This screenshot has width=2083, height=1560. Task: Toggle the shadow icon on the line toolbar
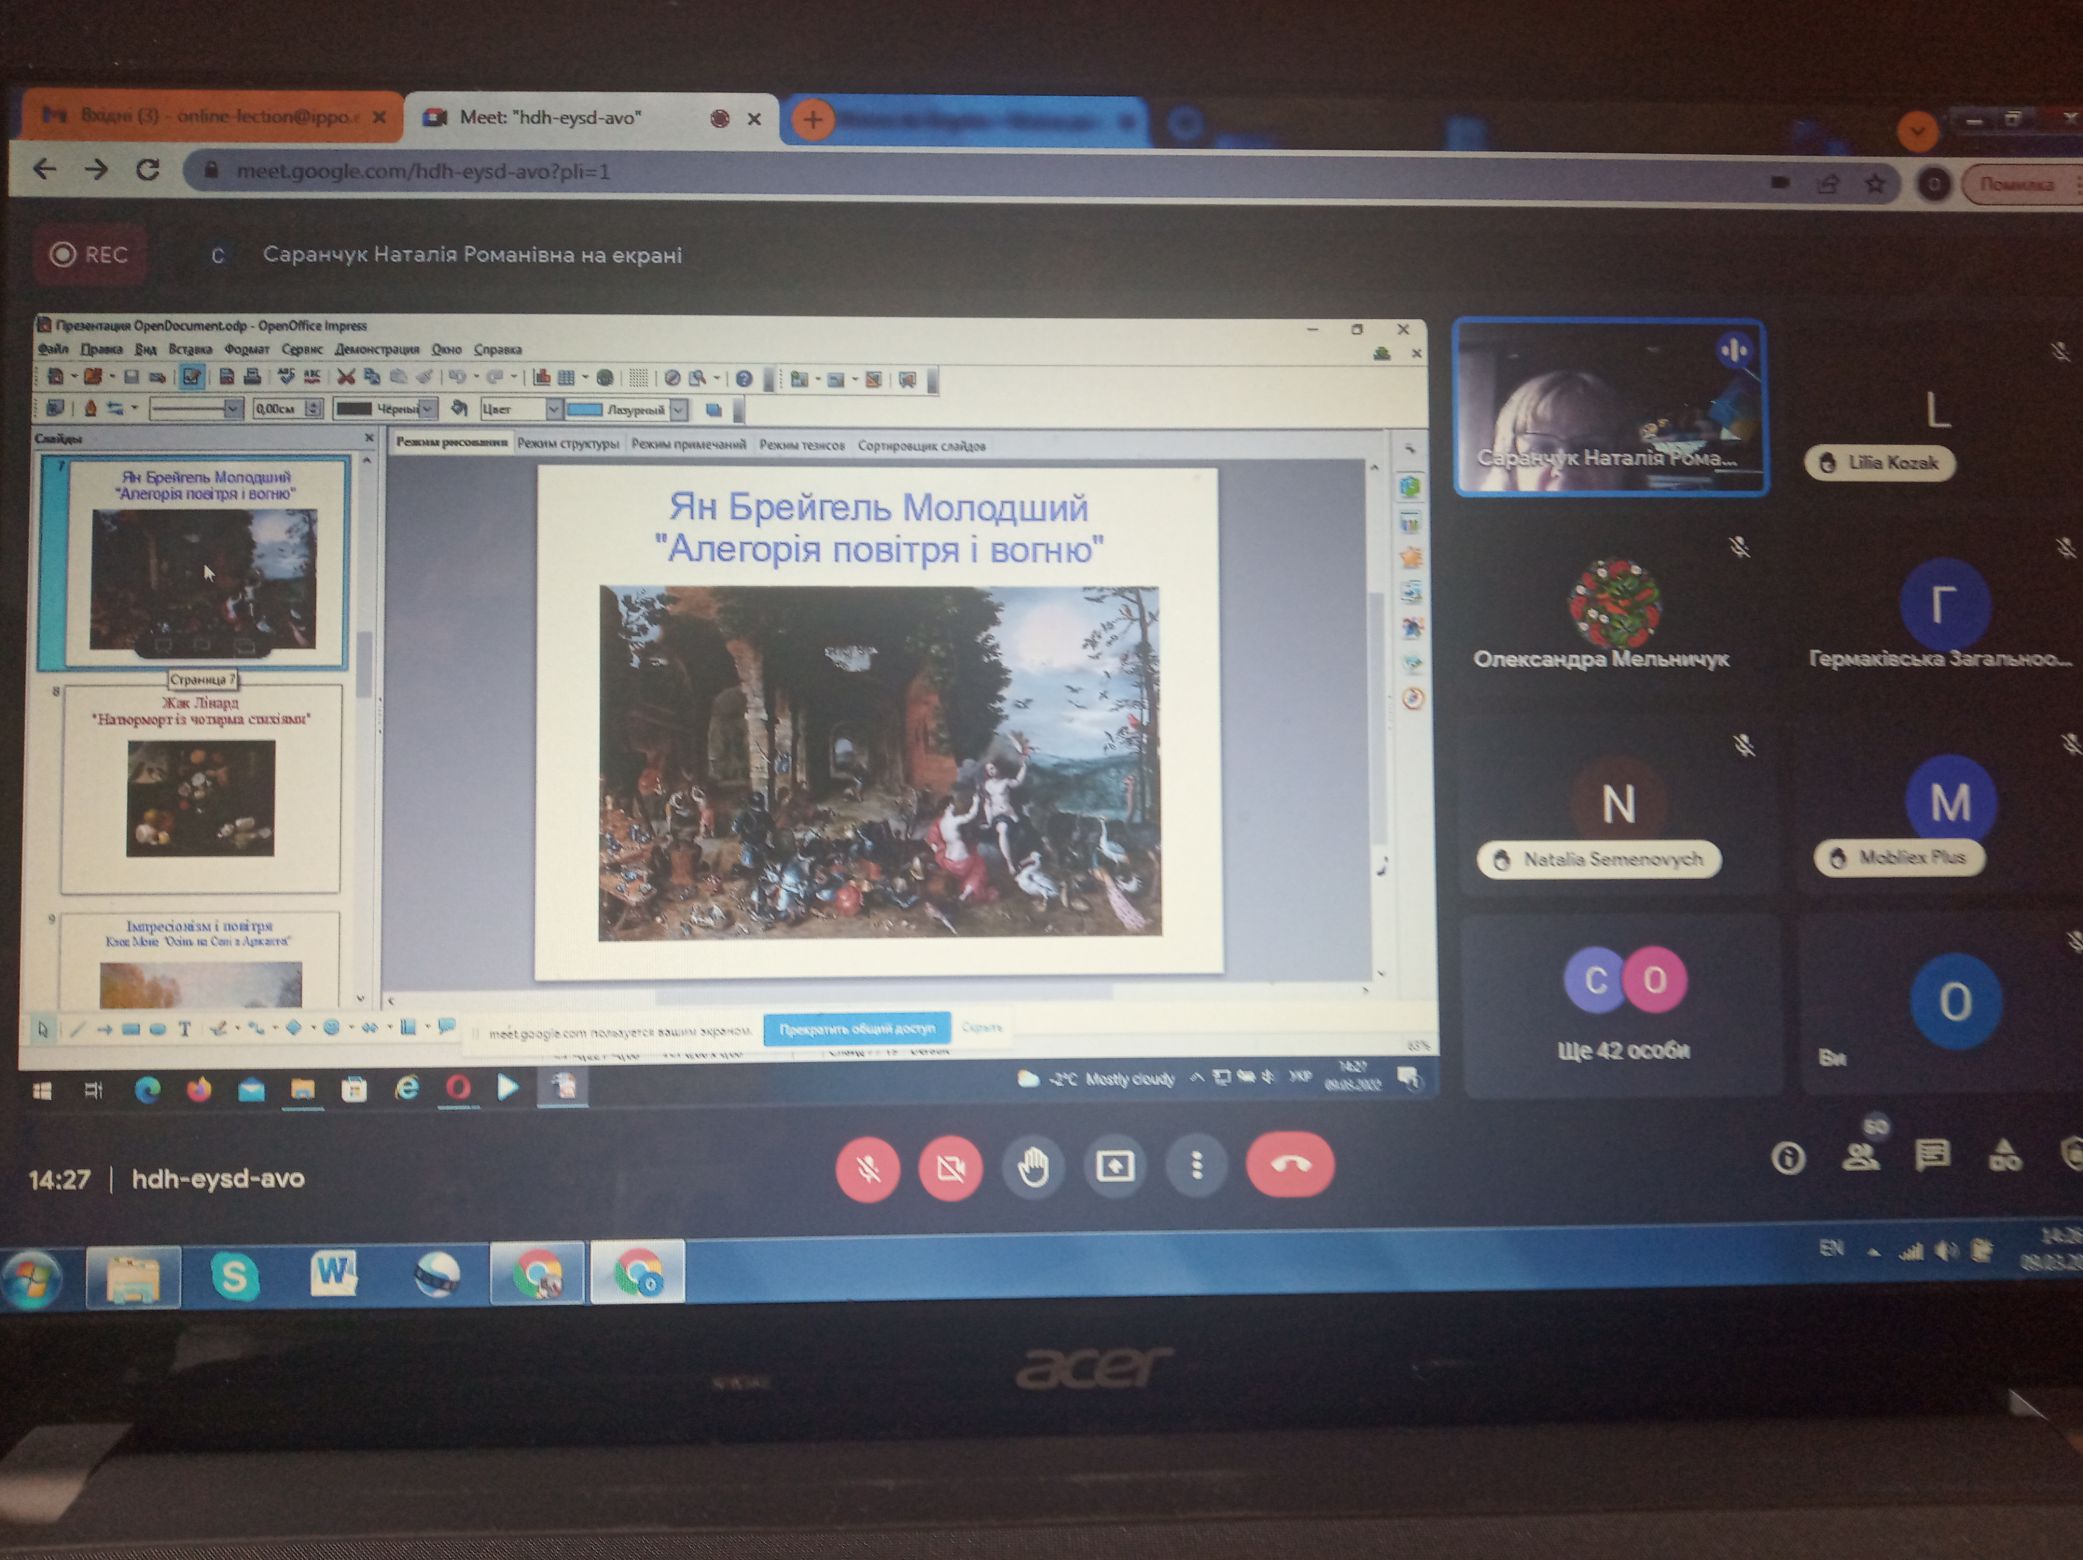pos(713,410)
